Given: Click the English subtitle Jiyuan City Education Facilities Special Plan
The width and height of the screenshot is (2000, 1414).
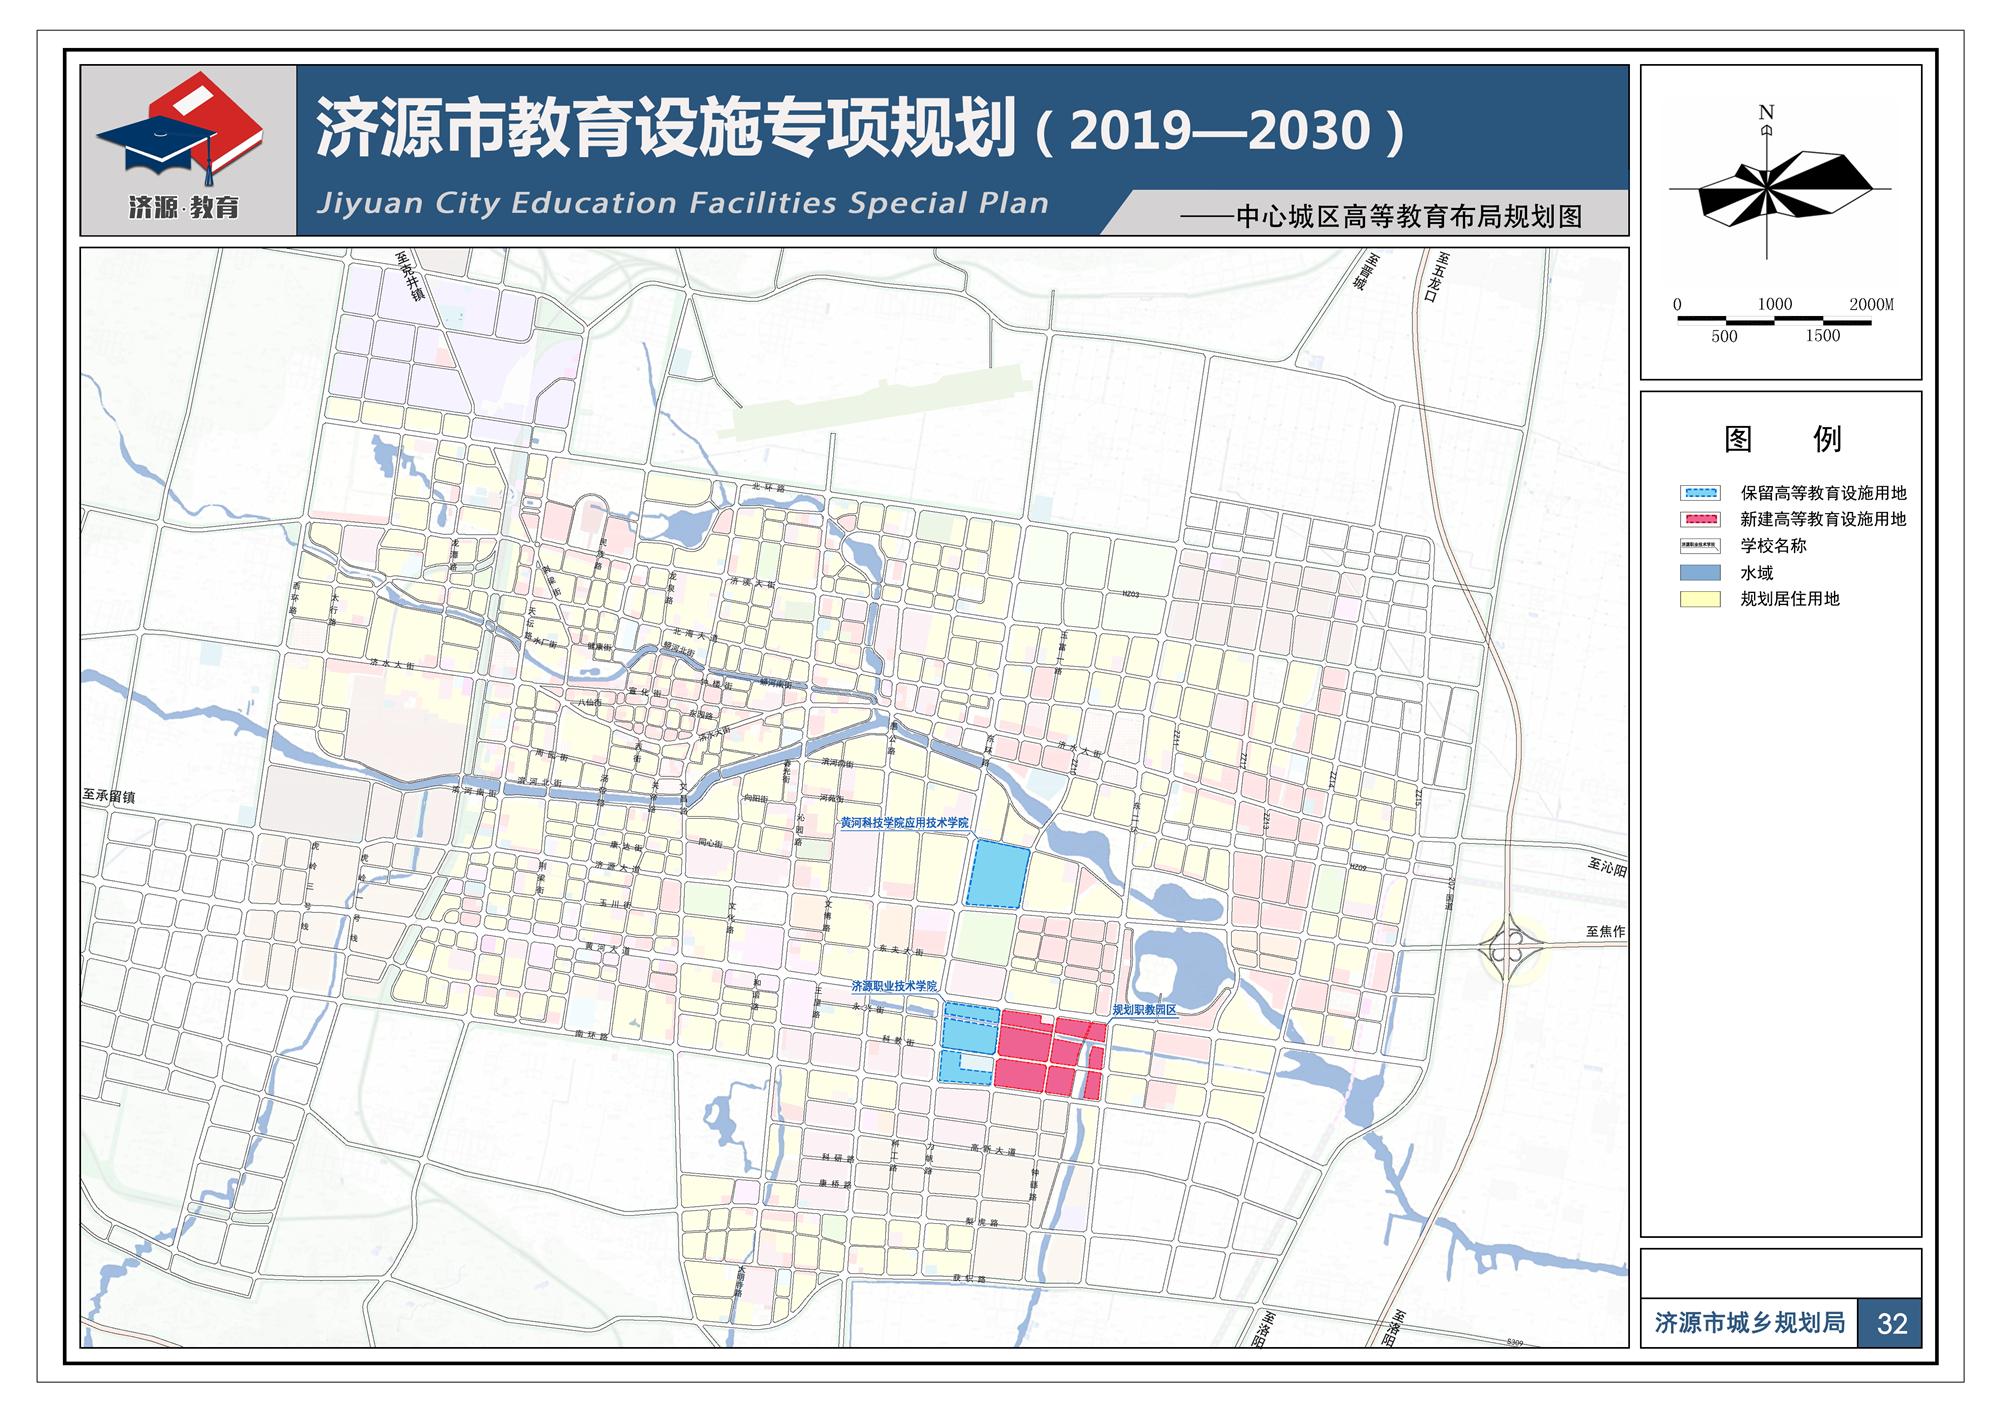Looking at the screenshot, I should 683,203.
